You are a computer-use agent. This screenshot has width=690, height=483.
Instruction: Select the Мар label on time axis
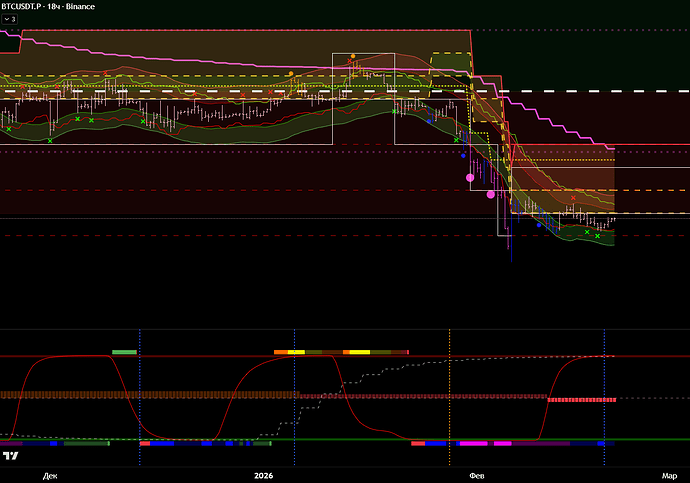tap(669, 476)
